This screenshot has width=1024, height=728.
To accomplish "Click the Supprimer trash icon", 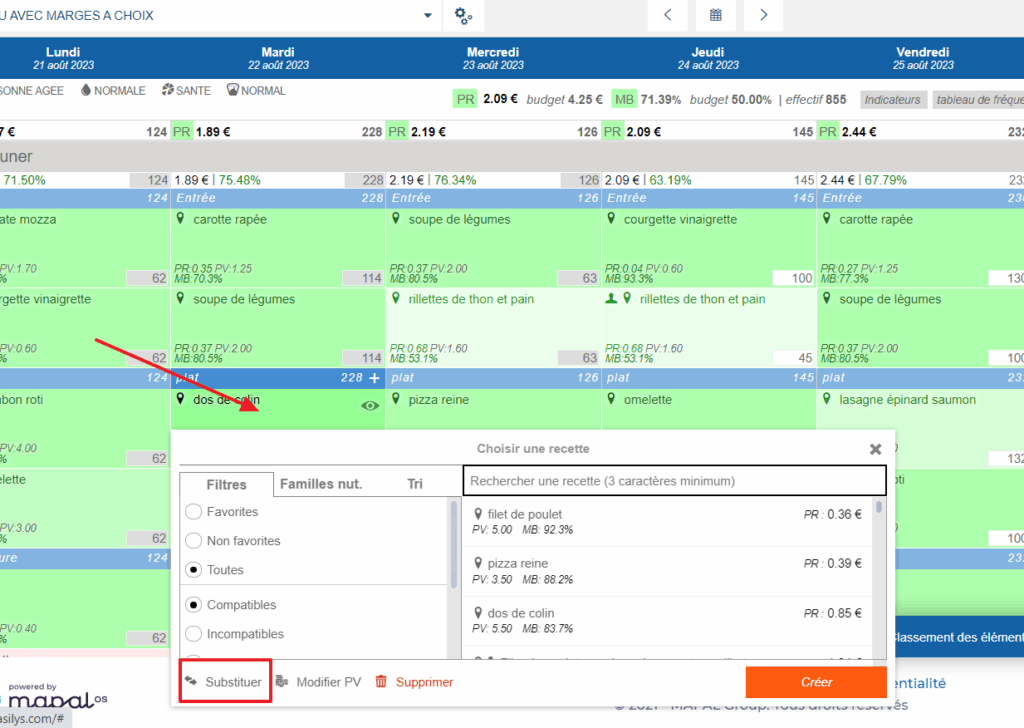I will pyautogui.click(x=381, y=682).
